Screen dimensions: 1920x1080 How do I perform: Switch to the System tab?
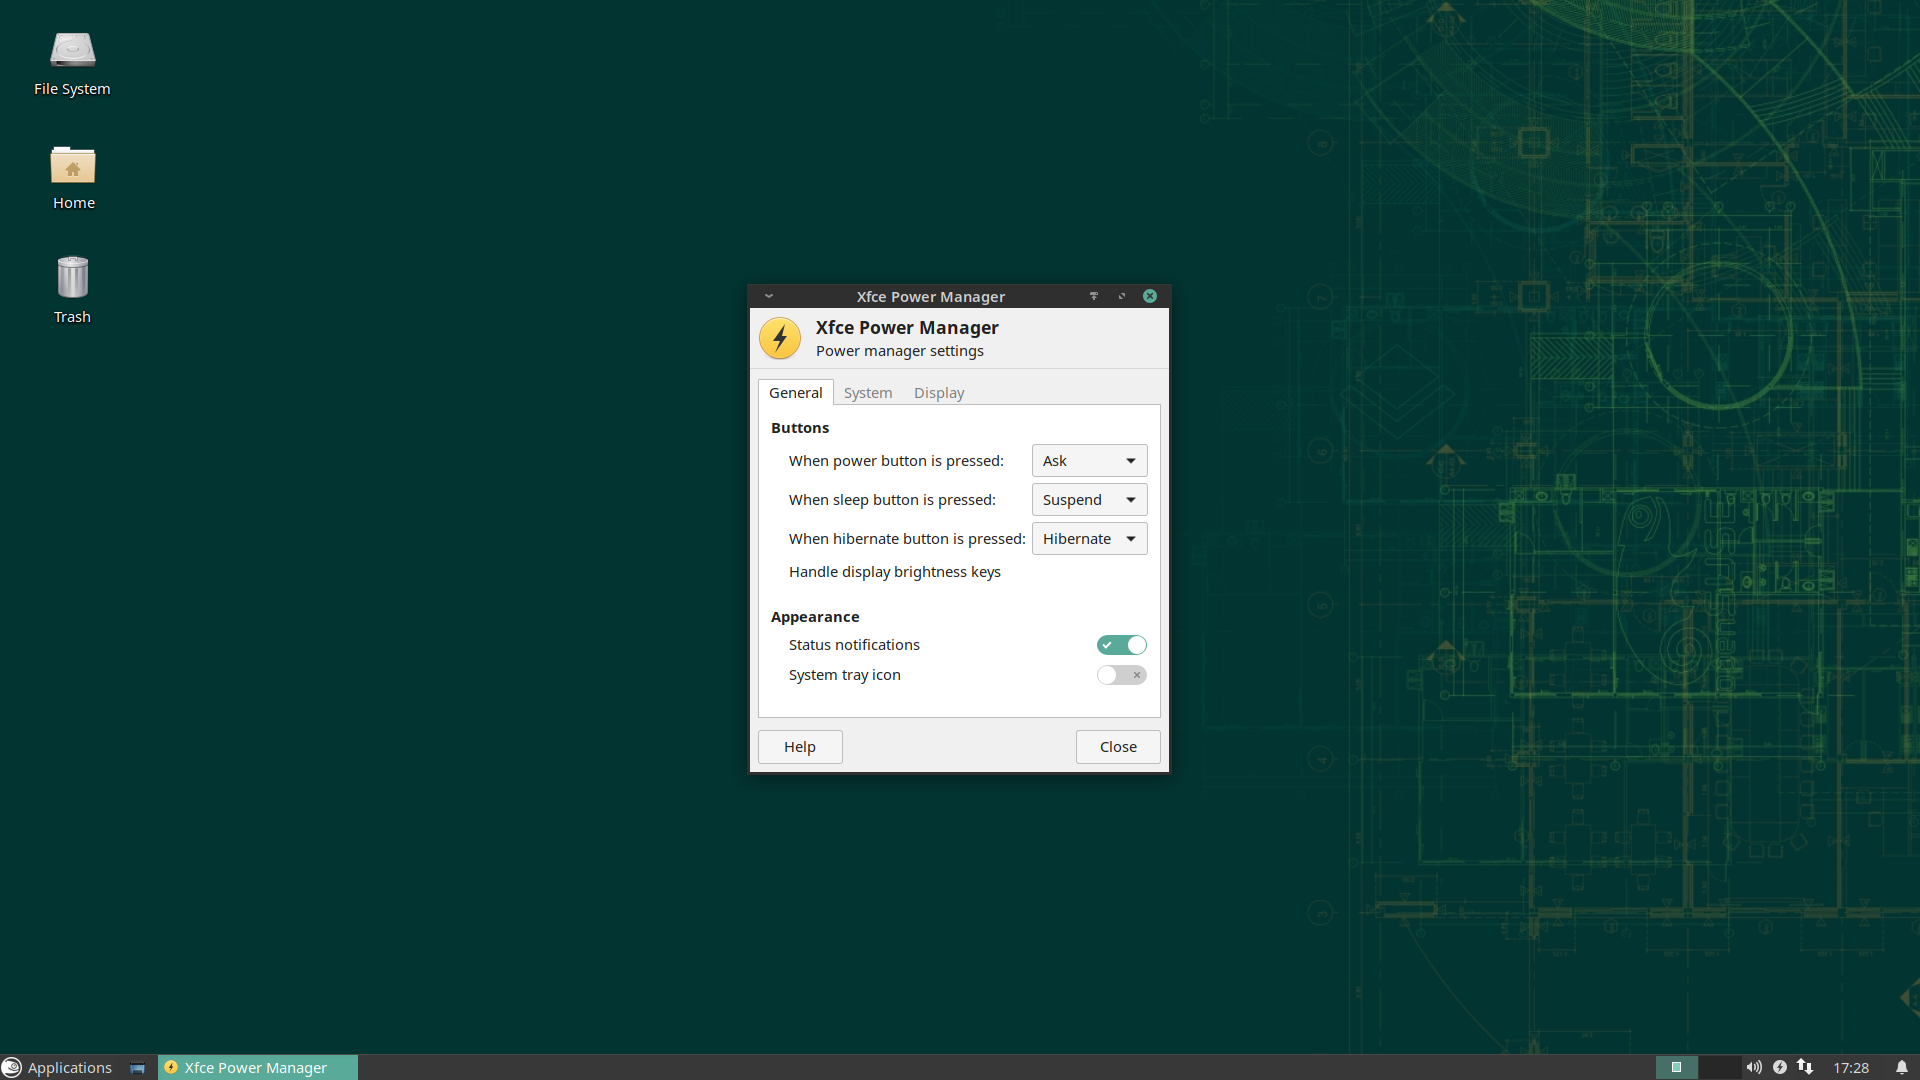tap(867, 393)
